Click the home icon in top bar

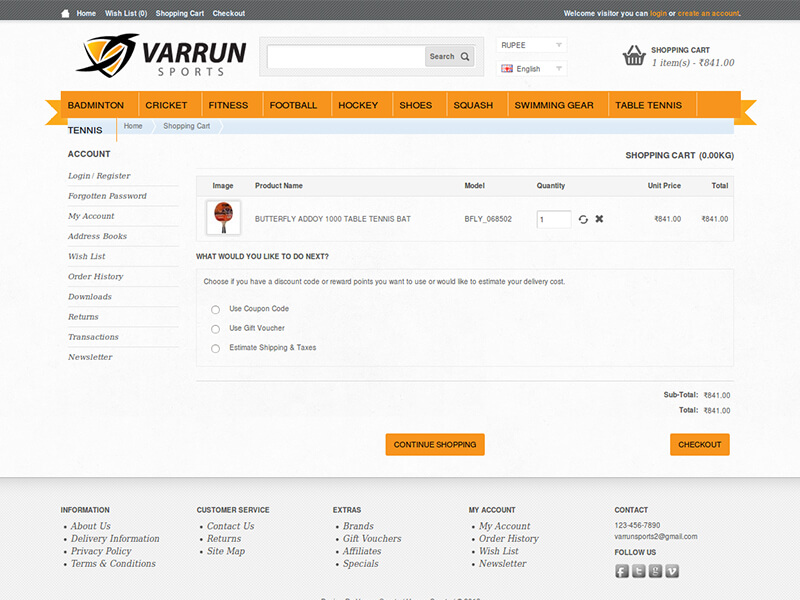click(x=65, y=13)
